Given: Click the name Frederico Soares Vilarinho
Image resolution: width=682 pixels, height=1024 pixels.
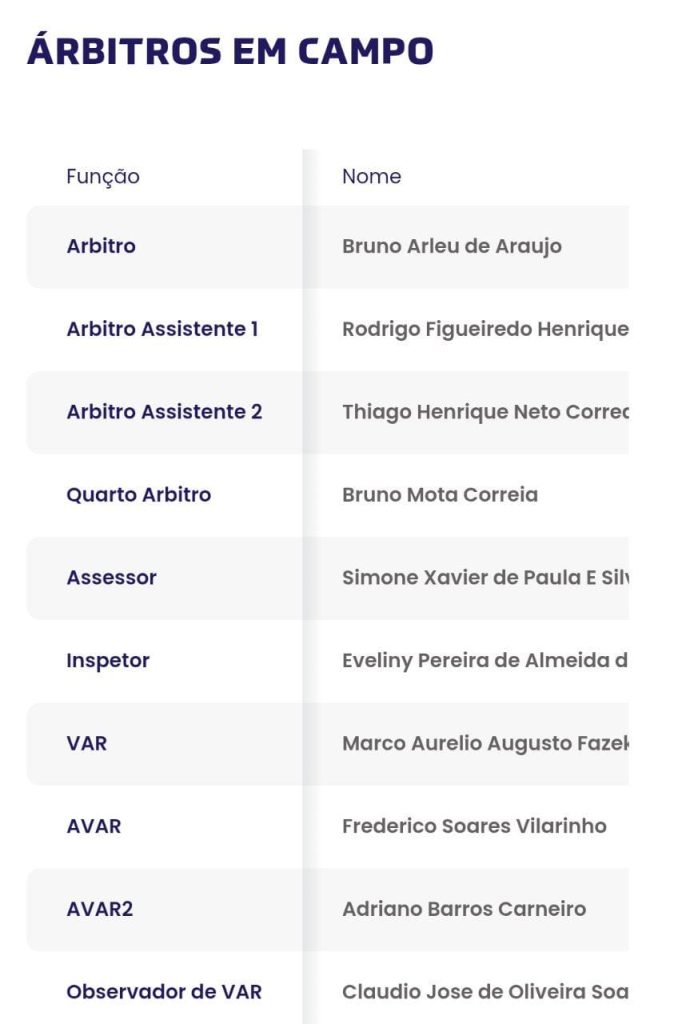Looking at the screenshot, I should tap(474, 827).
